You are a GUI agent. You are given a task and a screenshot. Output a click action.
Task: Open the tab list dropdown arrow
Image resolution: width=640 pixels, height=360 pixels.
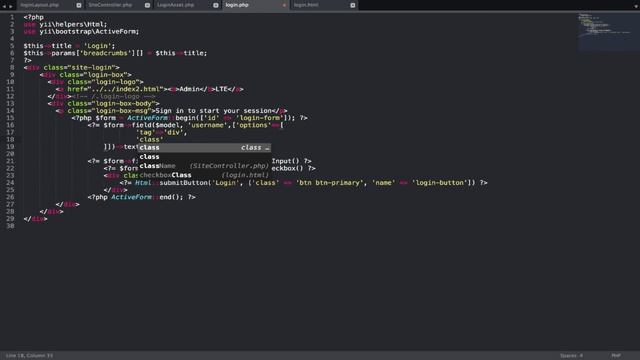636,6
